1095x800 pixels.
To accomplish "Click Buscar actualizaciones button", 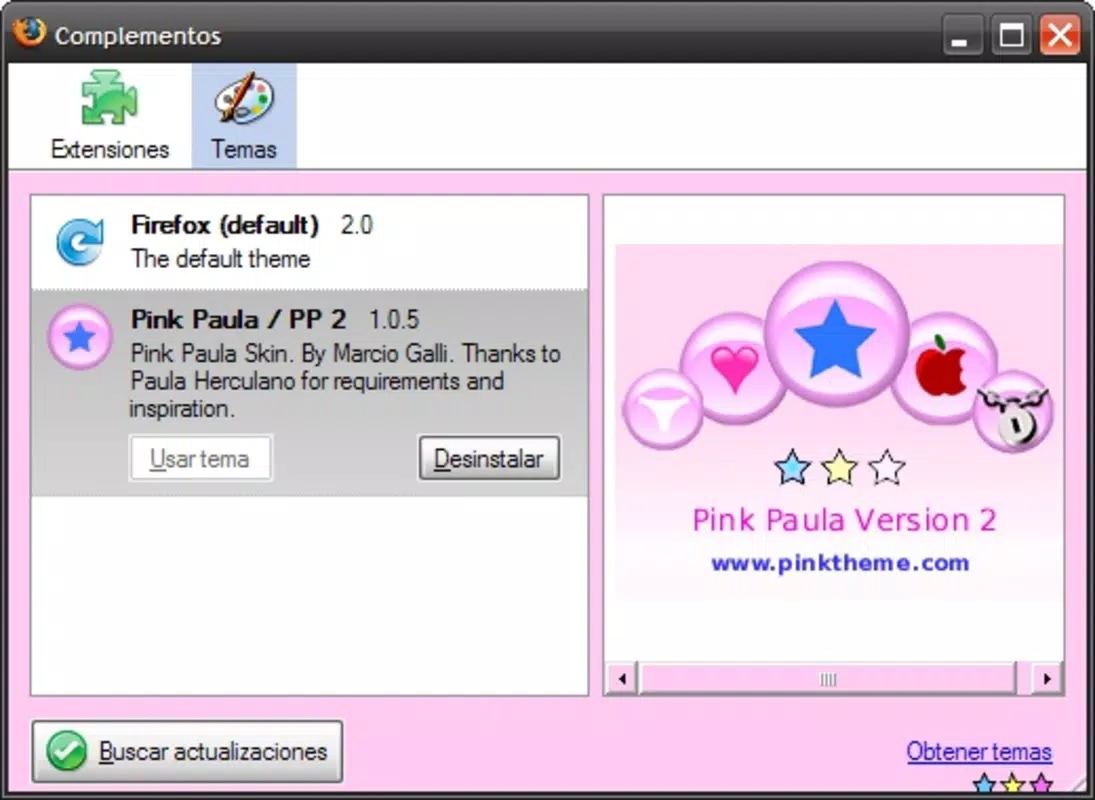I will tap(187, 751).
